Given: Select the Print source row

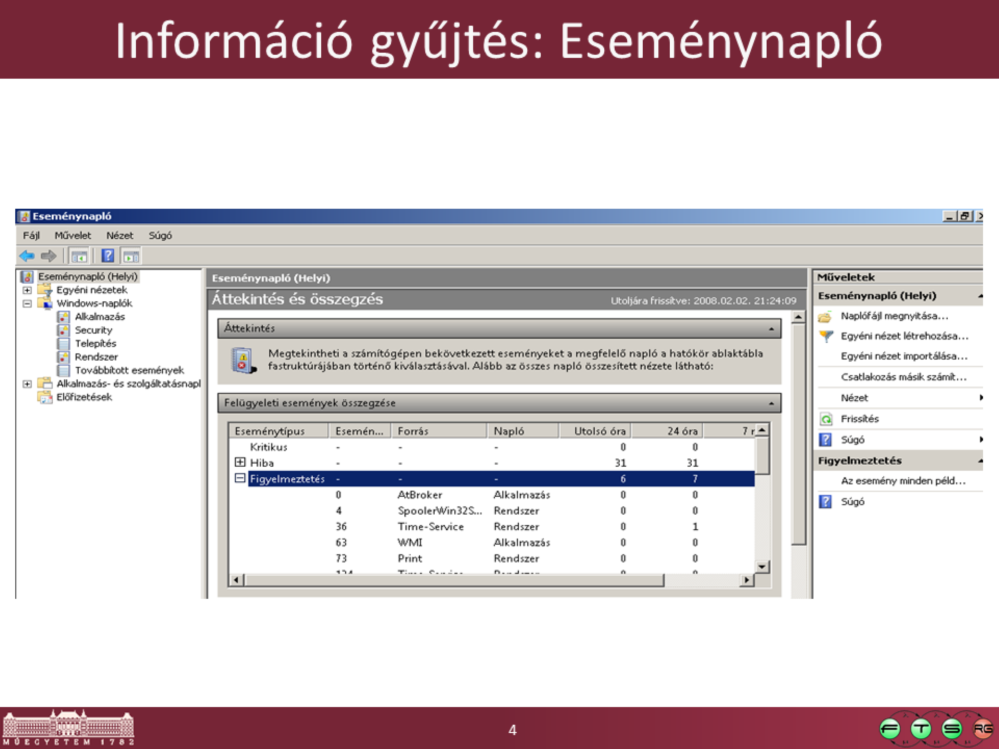Looking at the screenshot, I should tap(492, 559).
